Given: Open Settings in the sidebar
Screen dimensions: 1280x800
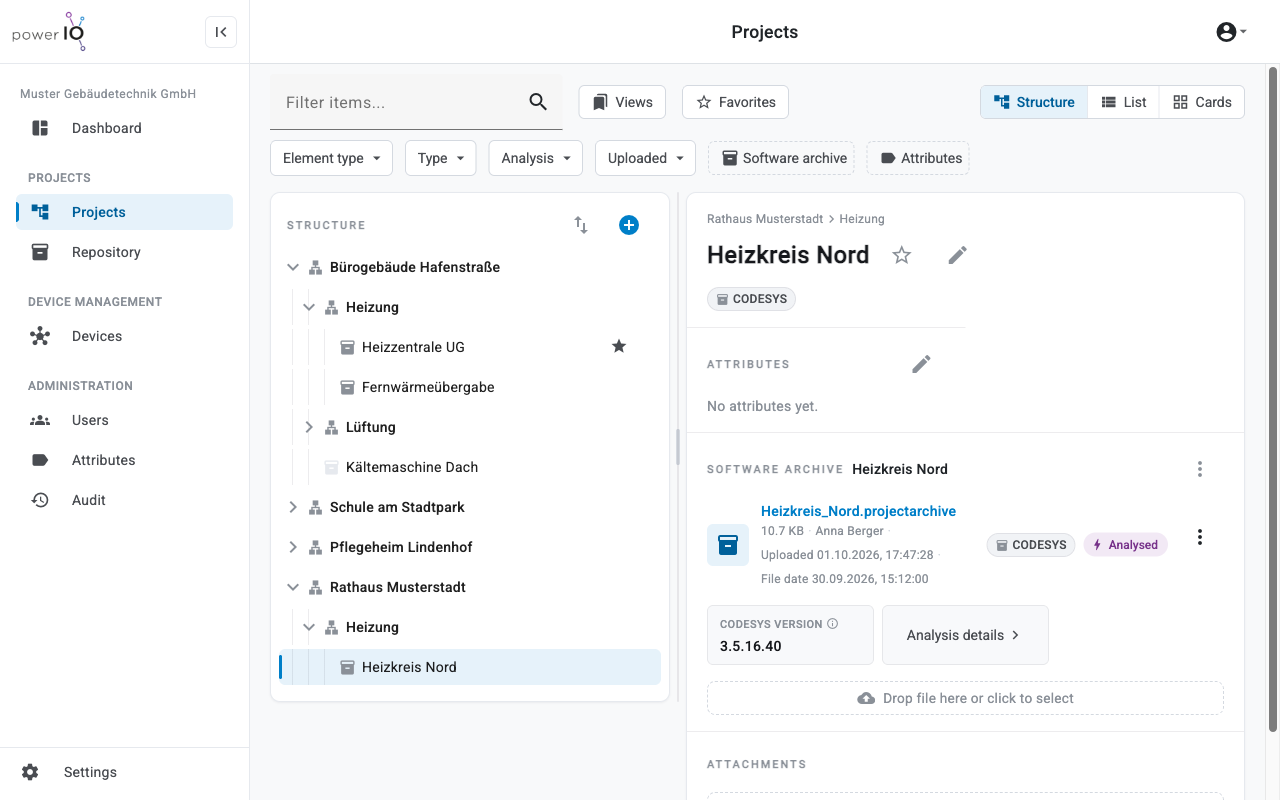Looking at the screenshot, I should [x=124, y=772].
